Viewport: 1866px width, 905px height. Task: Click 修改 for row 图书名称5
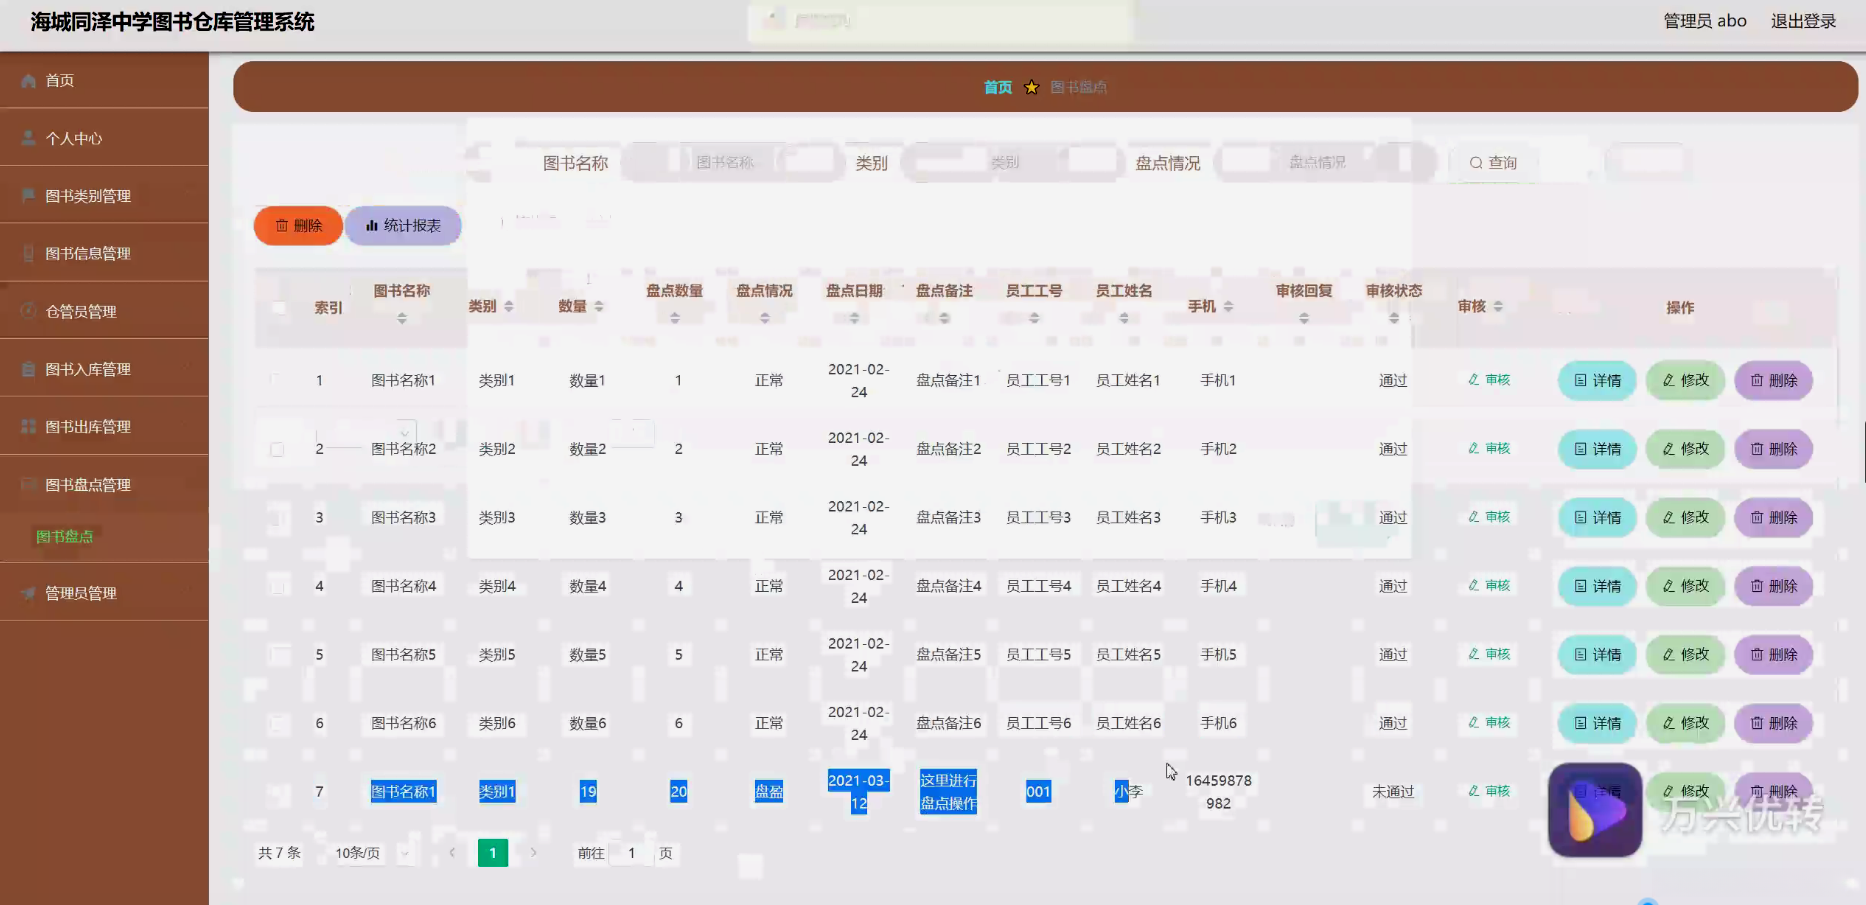tap(1685, 655)
